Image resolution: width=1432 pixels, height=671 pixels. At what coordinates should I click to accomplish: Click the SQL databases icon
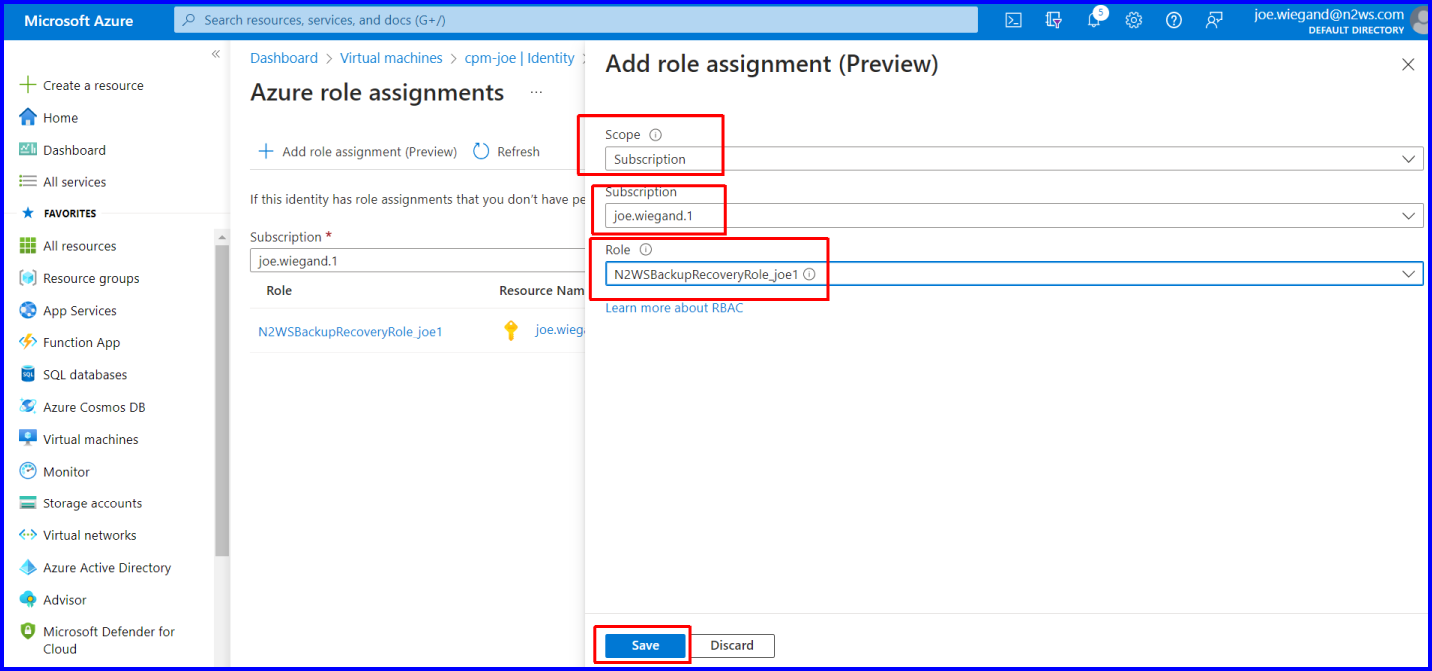coord(28,374)
